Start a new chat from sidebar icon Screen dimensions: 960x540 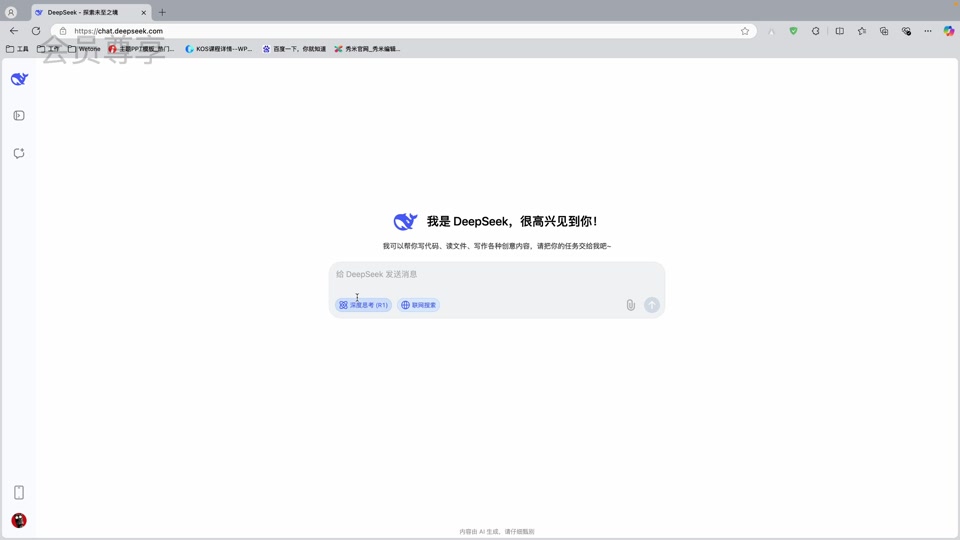point(19,153)
